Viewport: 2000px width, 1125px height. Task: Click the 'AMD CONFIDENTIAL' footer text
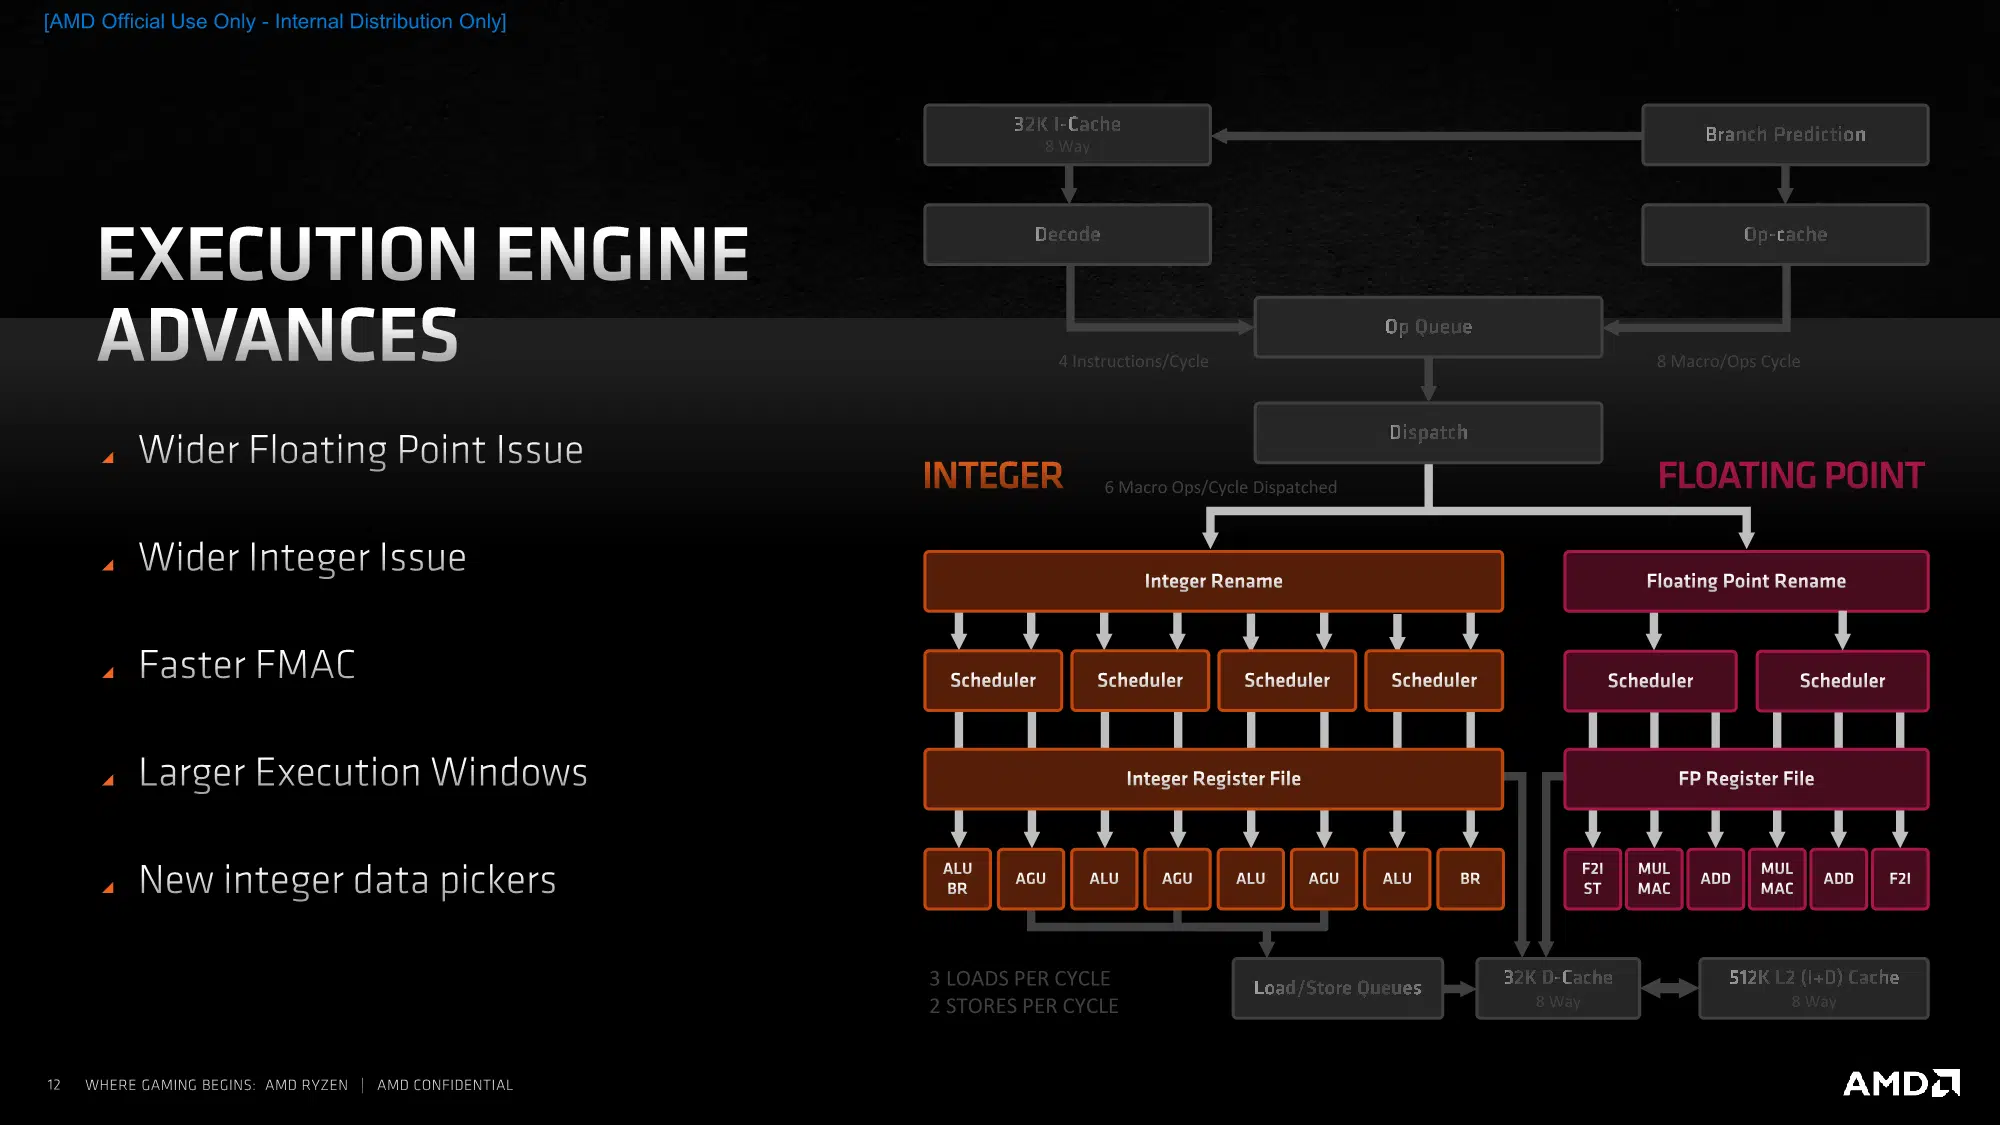click(445, 1085)
